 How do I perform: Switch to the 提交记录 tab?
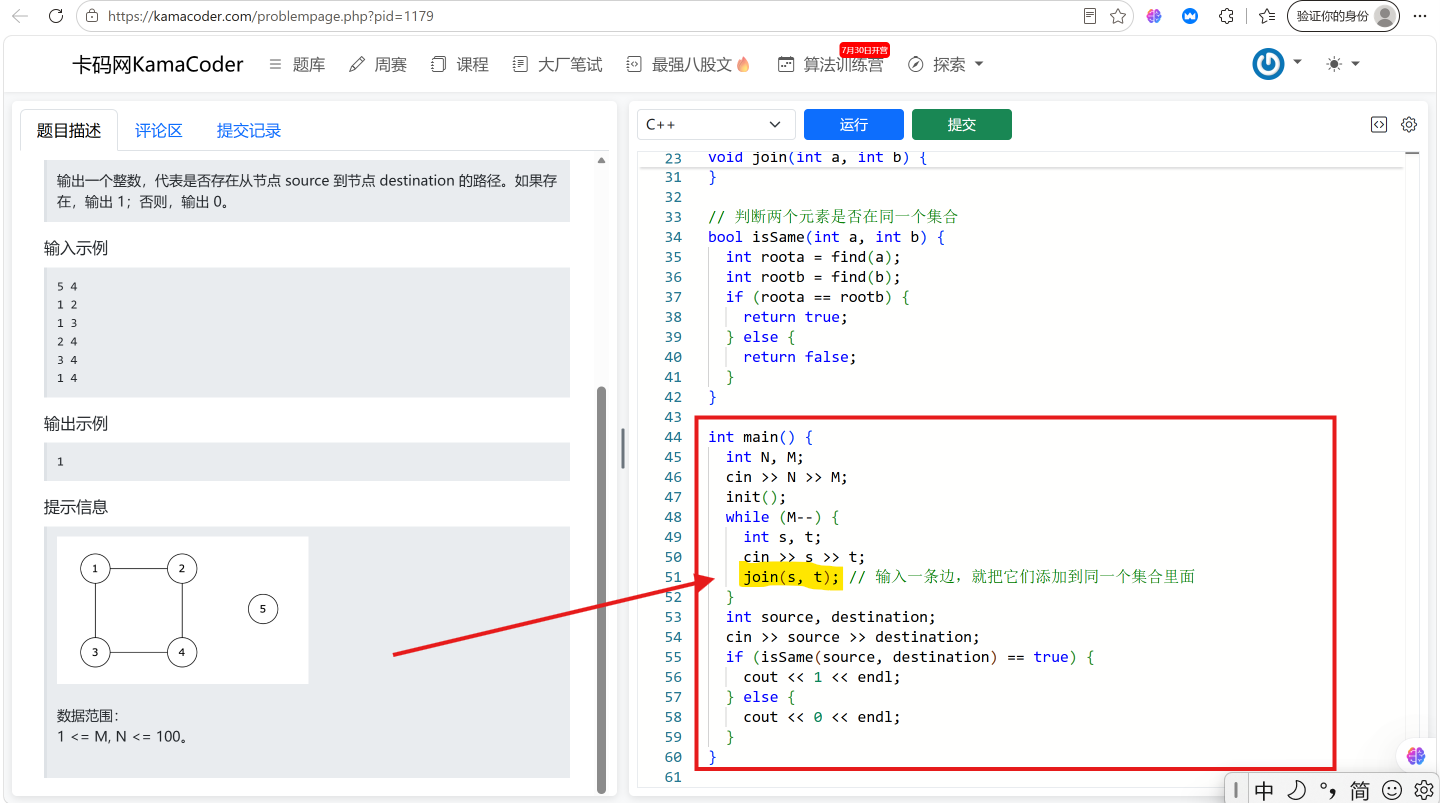tap(249, 130)
